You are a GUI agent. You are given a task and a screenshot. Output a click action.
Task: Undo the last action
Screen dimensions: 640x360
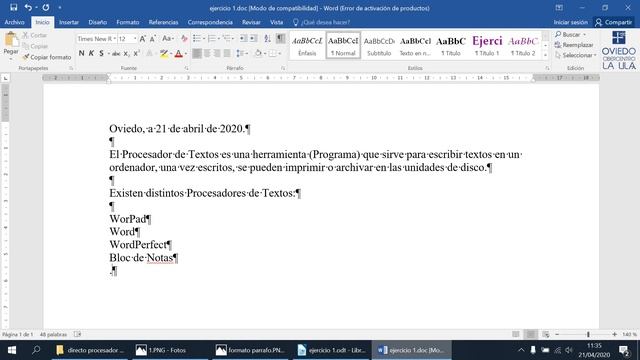click(28, 7)
